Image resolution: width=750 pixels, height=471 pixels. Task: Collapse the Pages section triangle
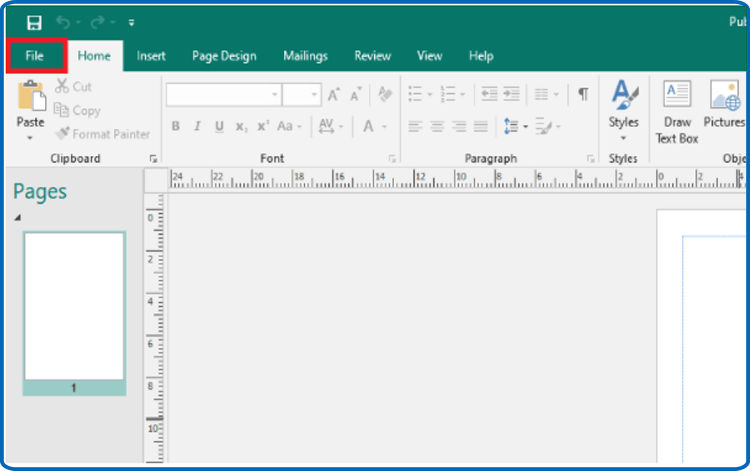pos(18,218)
